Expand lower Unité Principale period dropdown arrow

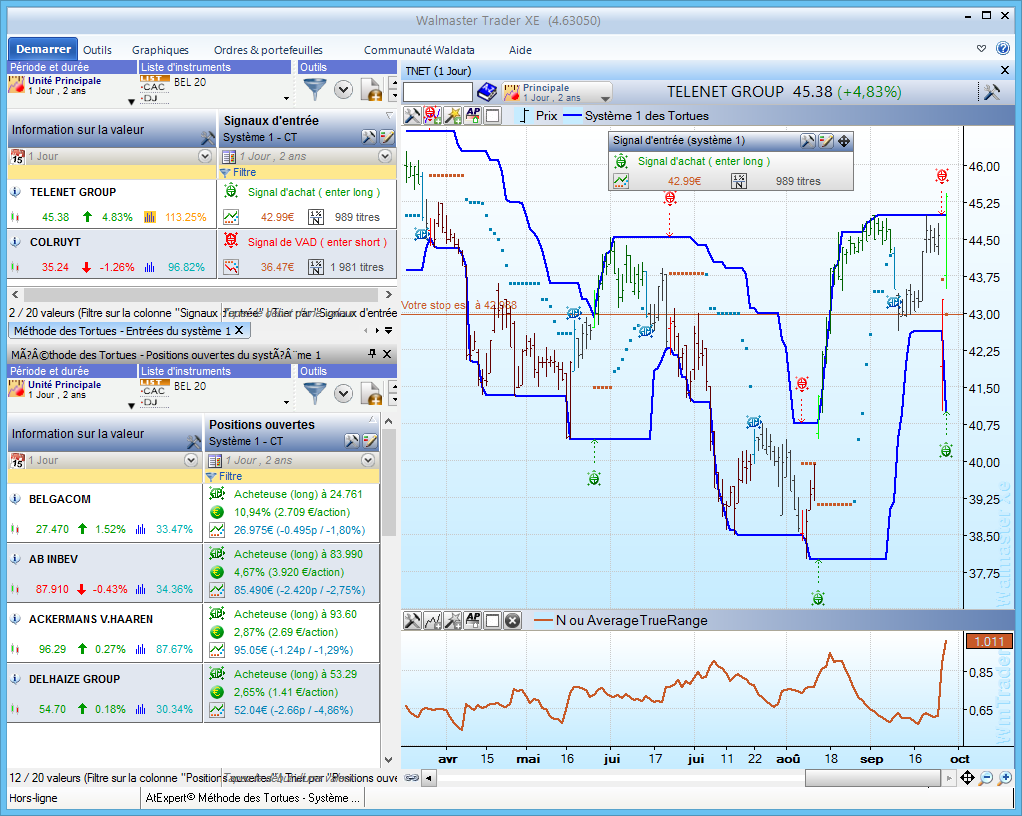[x=131, y=405]
